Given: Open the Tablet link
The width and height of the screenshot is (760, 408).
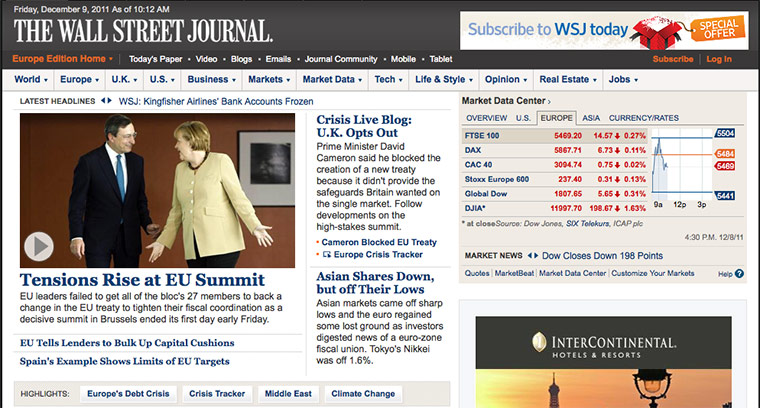Looking at the screenshot, I should [441, 59].
